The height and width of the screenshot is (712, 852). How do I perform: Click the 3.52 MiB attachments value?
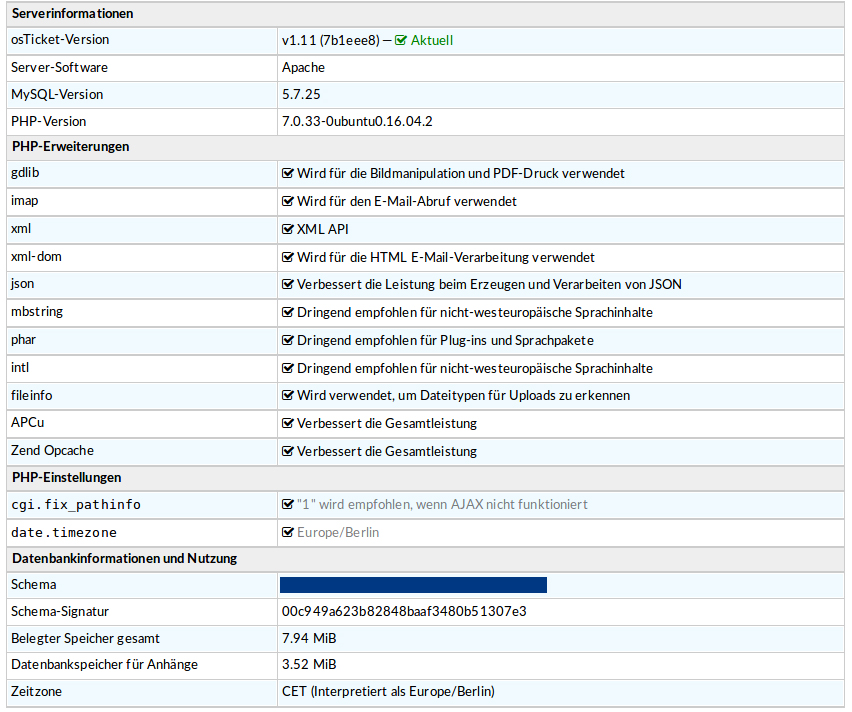click(309, 665)
